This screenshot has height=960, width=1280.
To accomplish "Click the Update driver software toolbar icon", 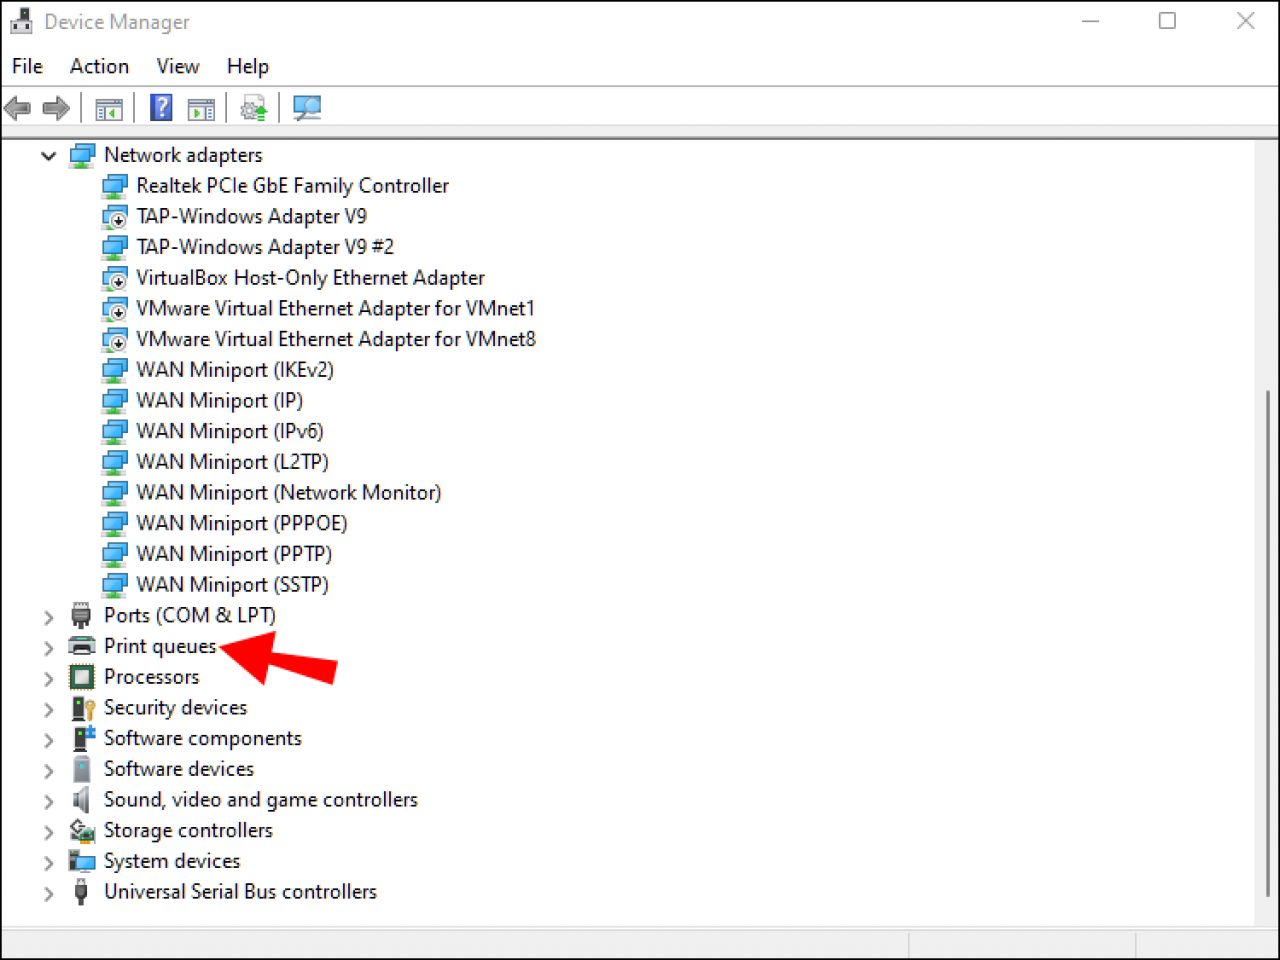I will [x=253, y=107].
